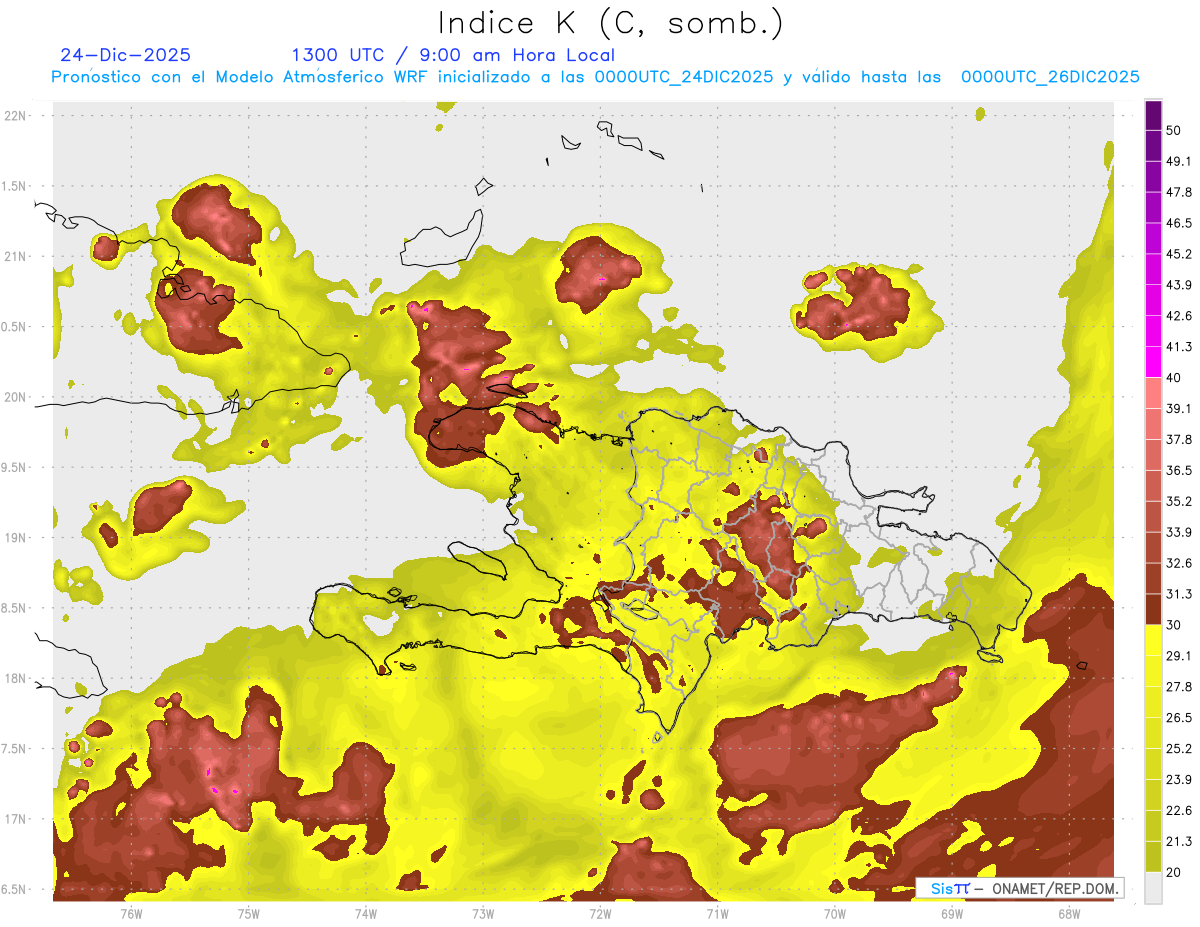Click the colorbar value '49.1'
This screenshot has height=927, width=1200.
click(x=1179, y=161)
